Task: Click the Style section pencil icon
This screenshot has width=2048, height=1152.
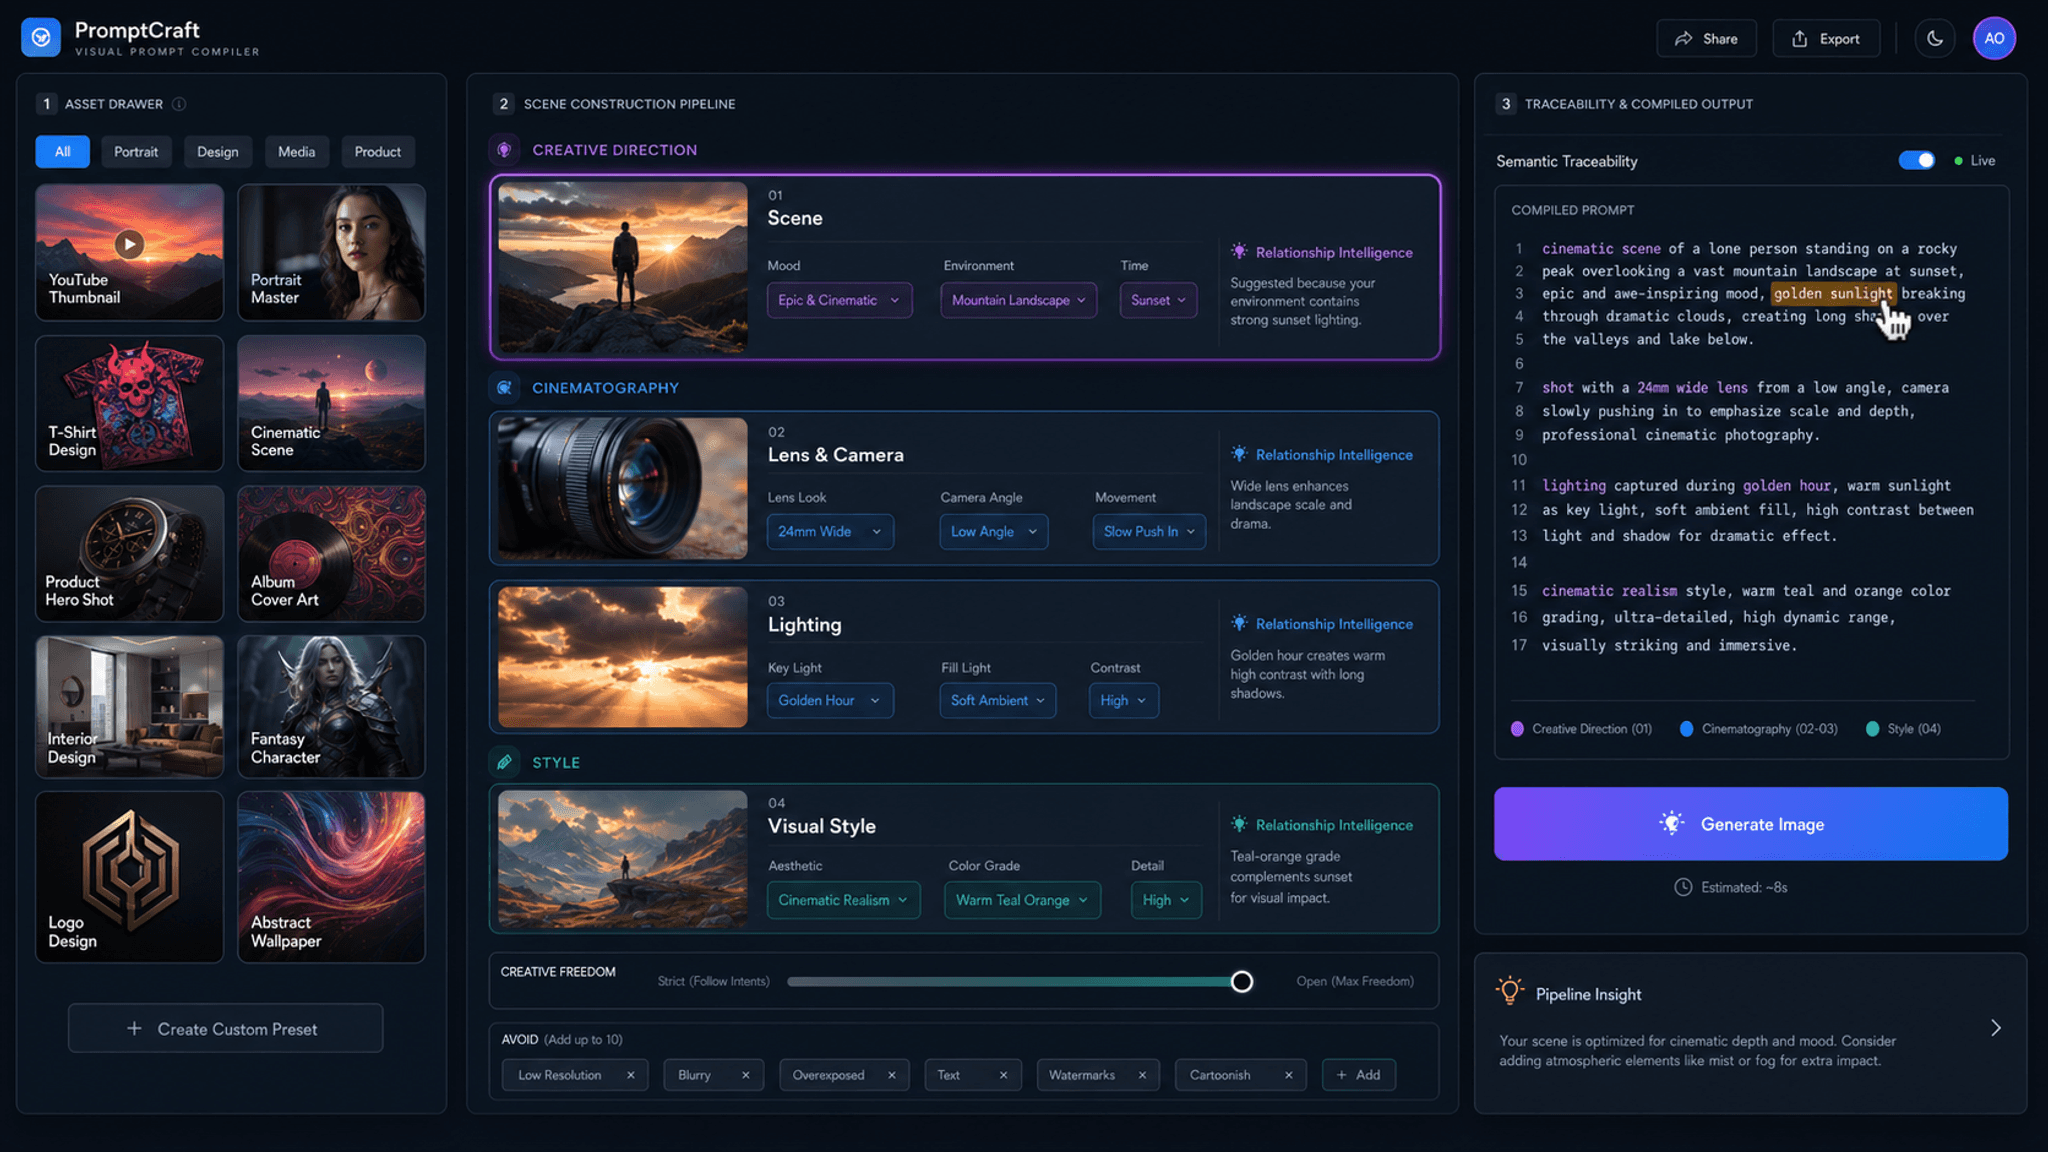Action: 505,762
